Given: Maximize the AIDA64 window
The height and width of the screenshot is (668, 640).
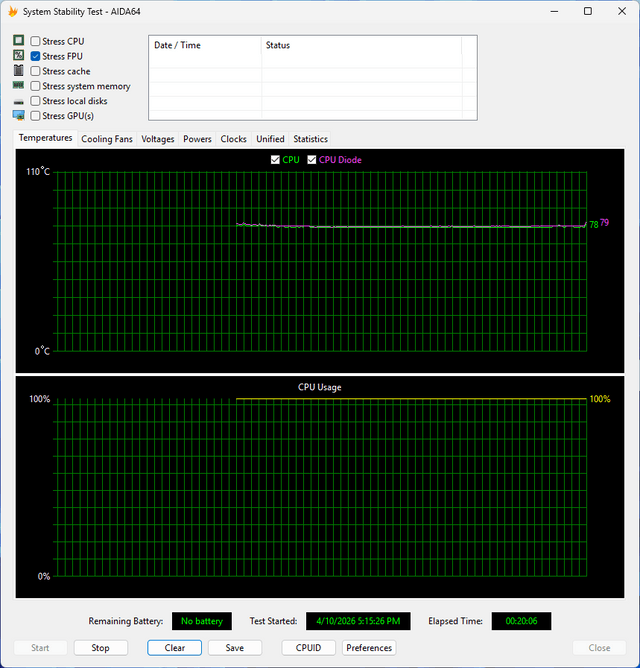Looking at the screenshot, I should point(588,12).
